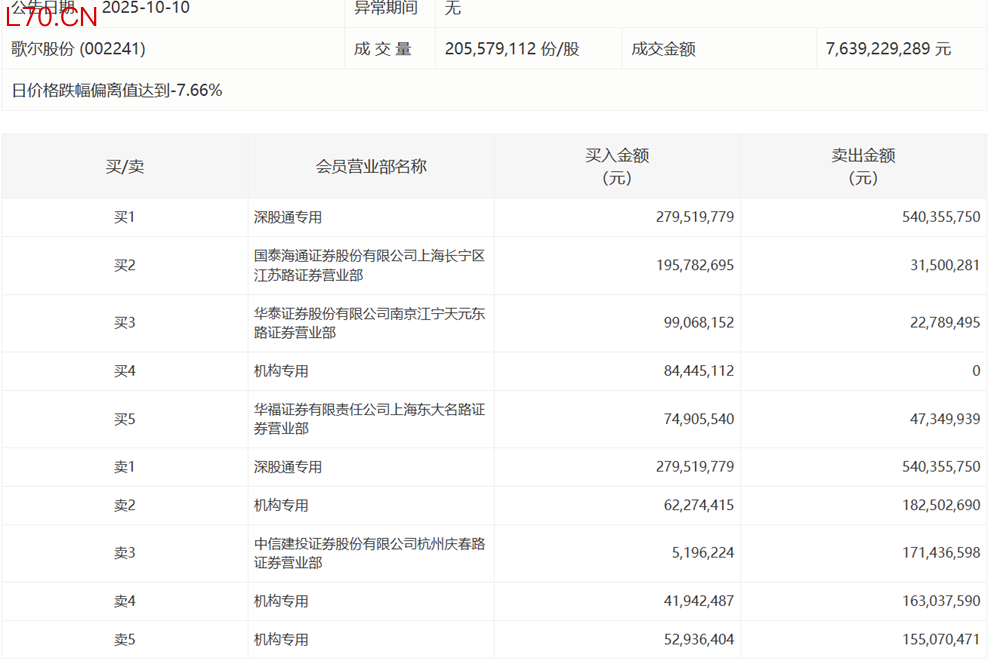The height and width of the screenshot is (664, 1000).
Task: Select the 华泰证券南京江宁天元东路 branch name
Action: [369, 322]
